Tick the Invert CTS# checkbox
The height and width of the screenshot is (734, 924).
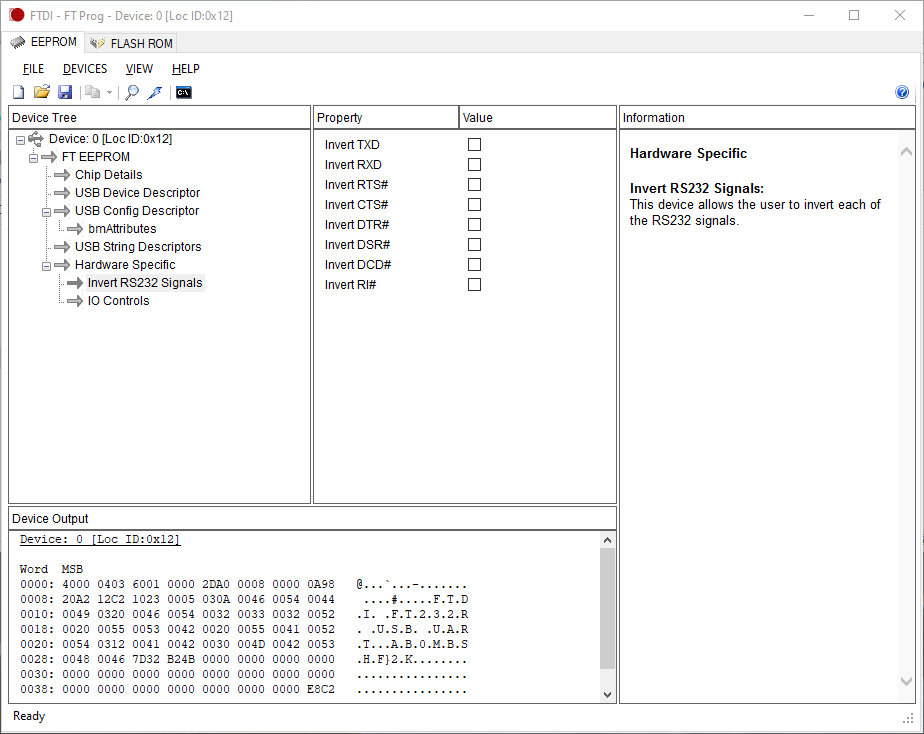[x=474, y=204]
